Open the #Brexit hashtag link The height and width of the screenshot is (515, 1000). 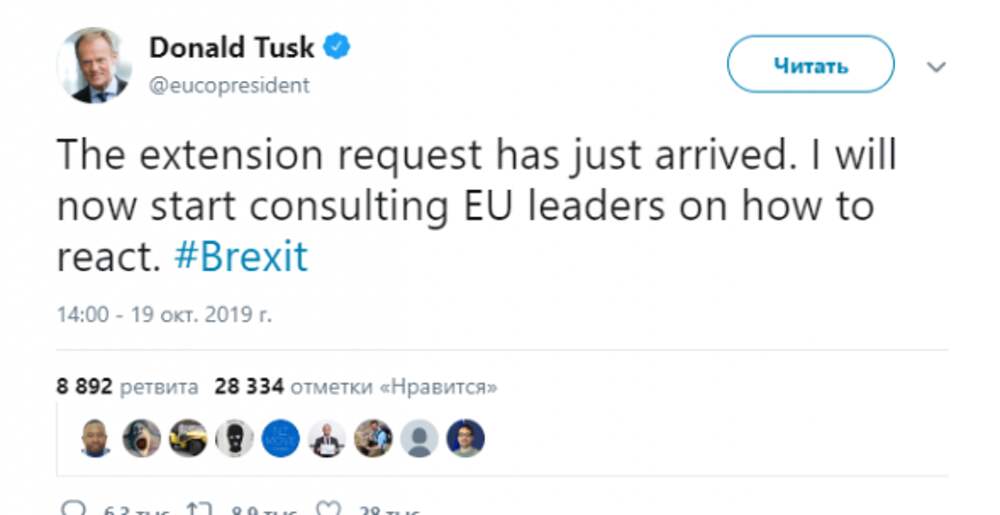click(241, 257)
